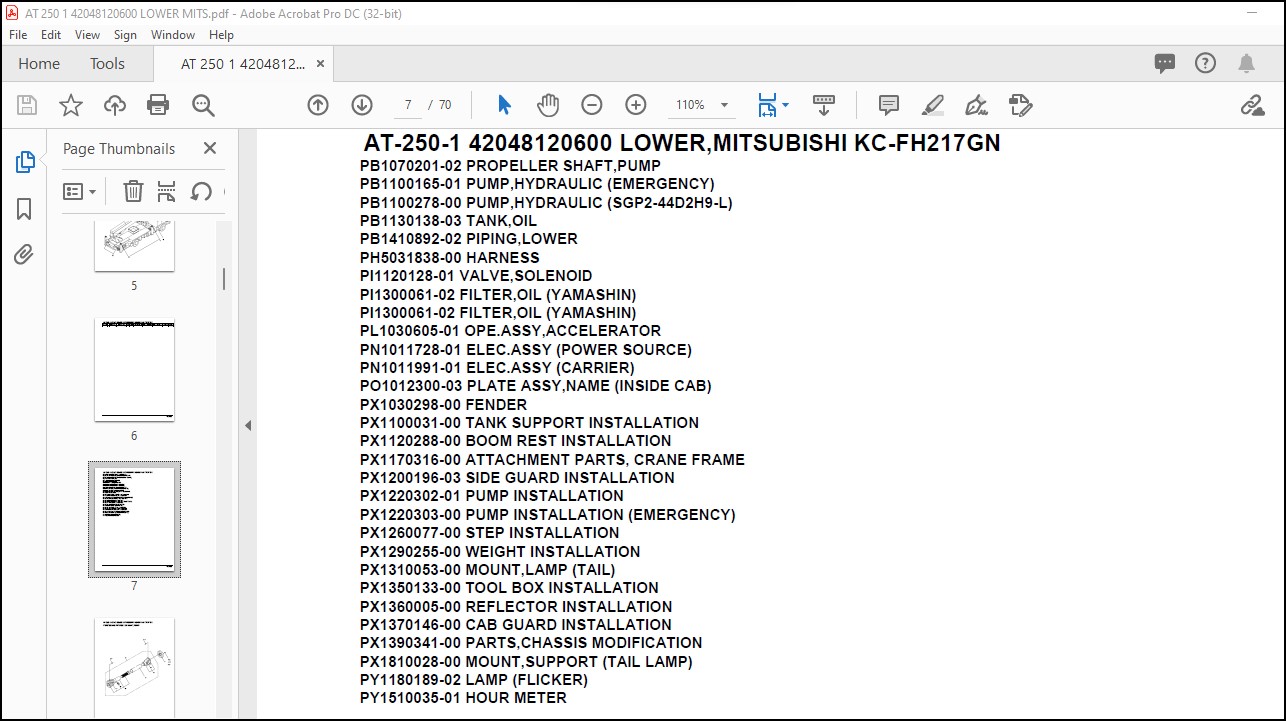Go to the previous page with the up arrow
The height and width of the screenshot is (721, 1286).
pyautogui.click(x=318, y=105)
